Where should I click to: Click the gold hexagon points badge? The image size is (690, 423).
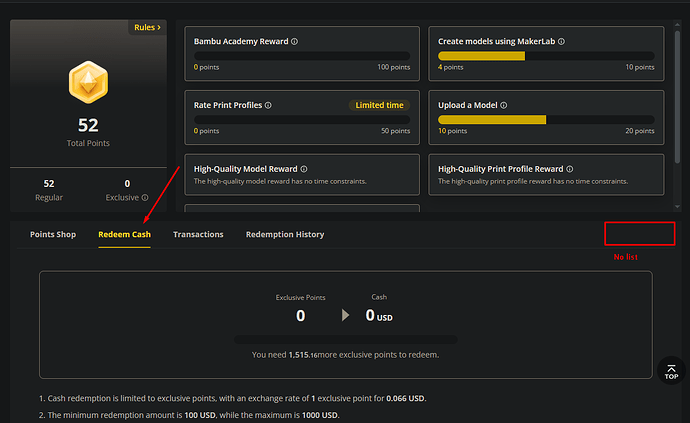[x=88, y=82]
